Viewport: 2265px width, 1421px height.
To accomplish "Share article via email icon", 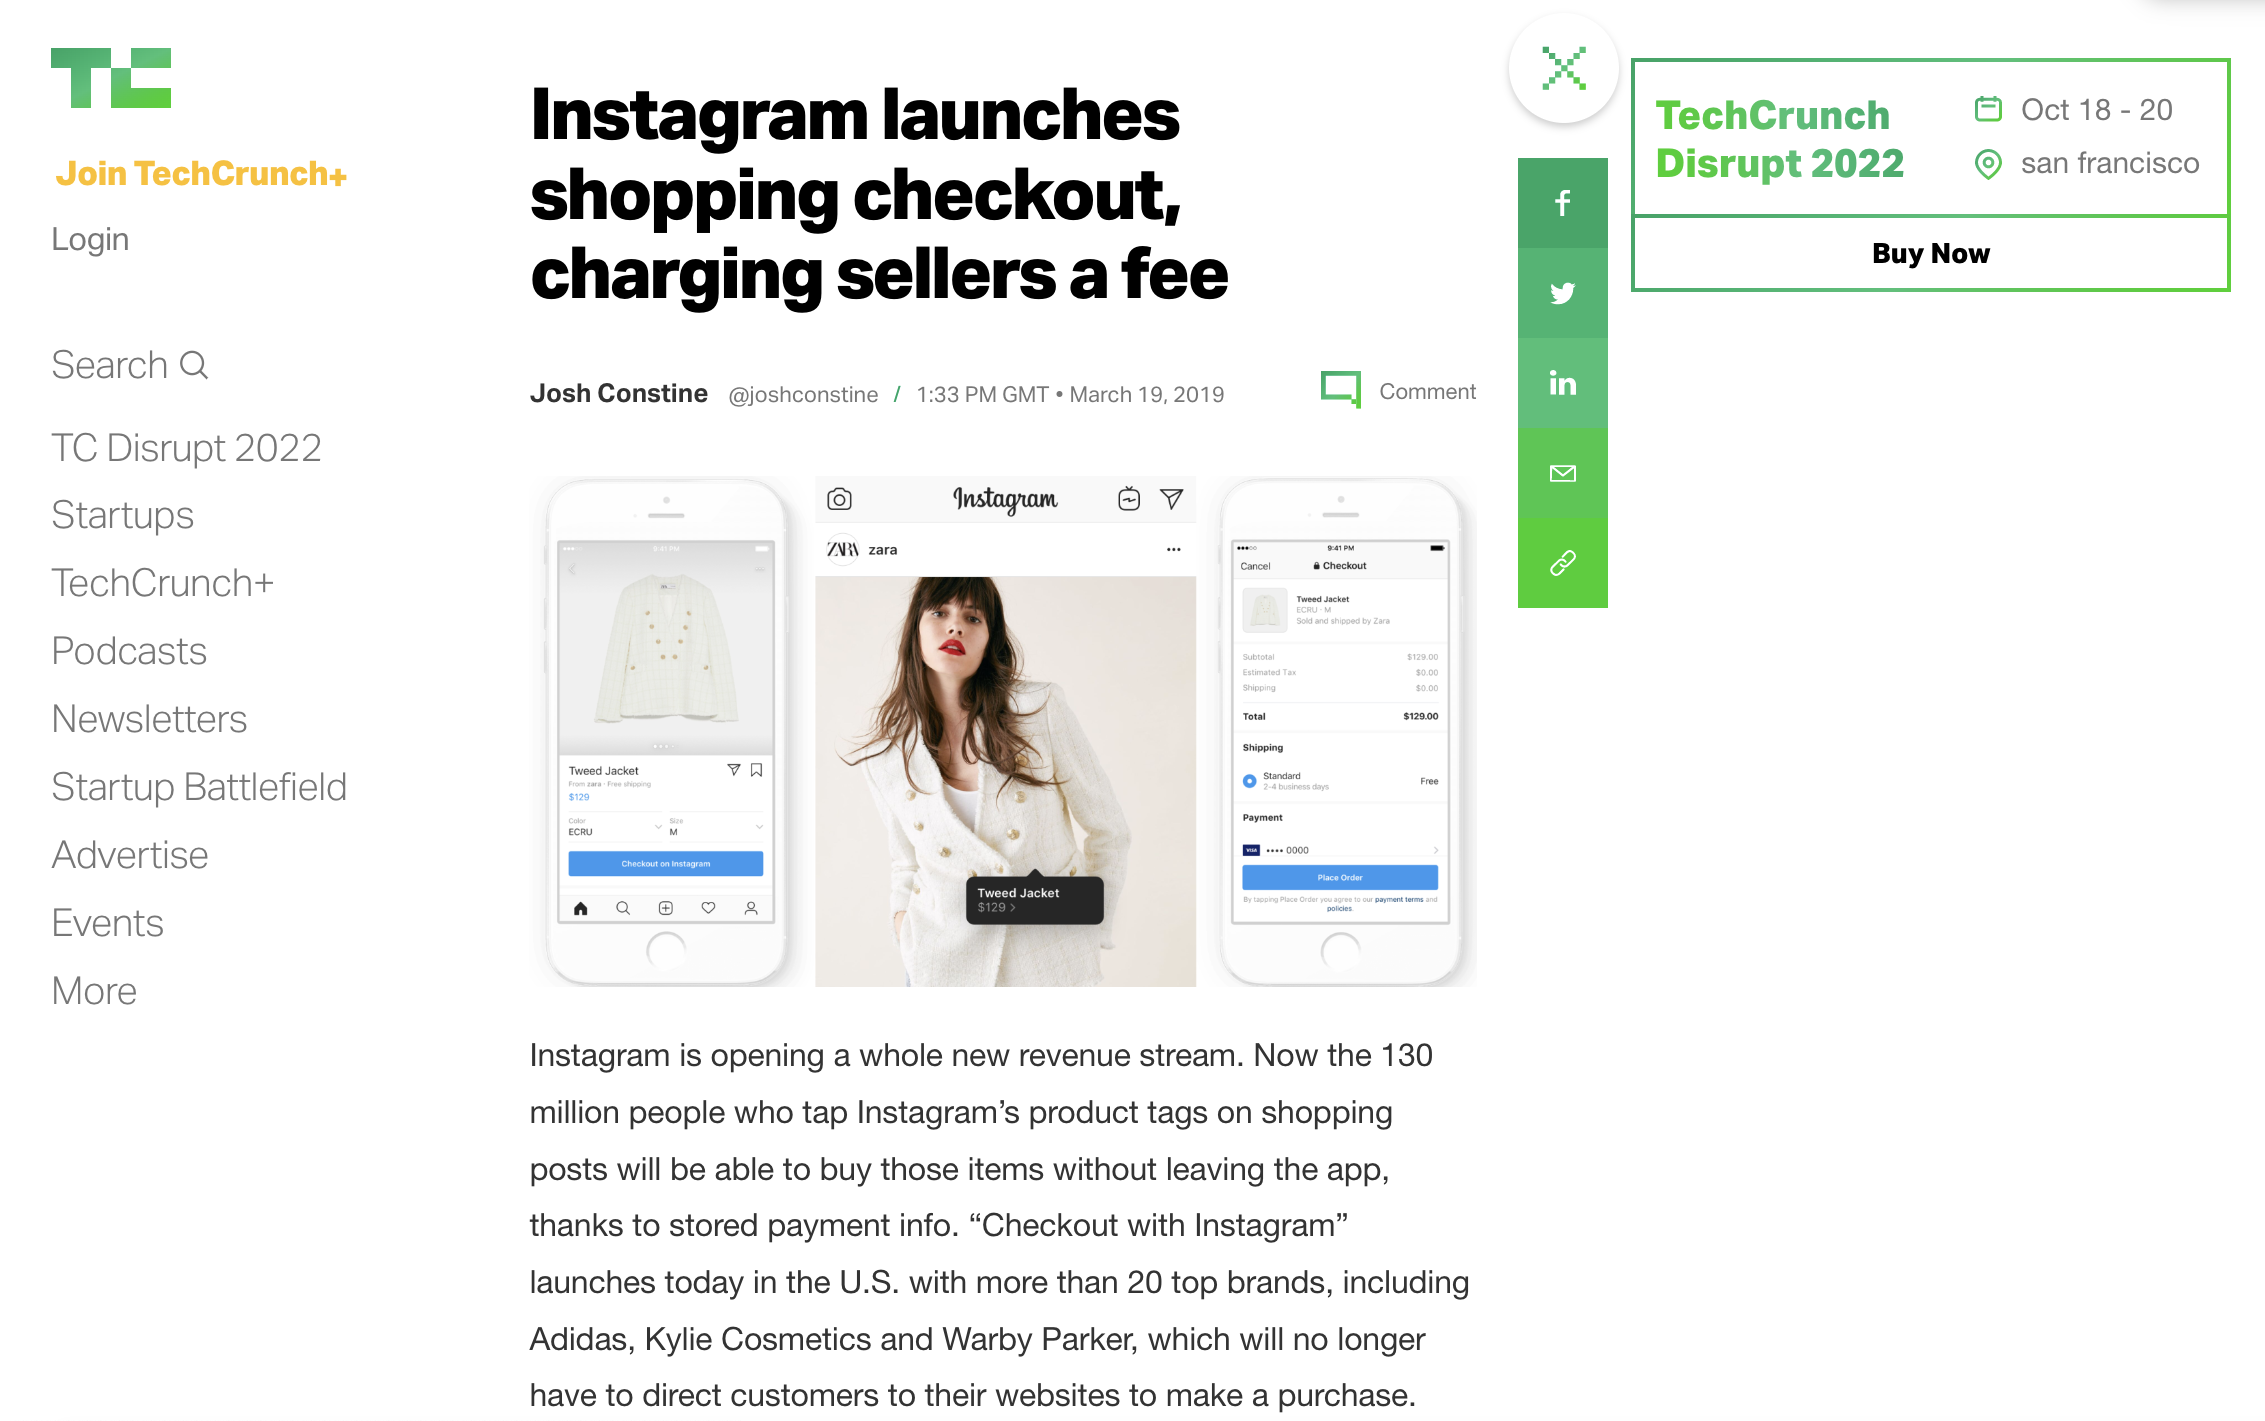I will (x=1562, y=473).
